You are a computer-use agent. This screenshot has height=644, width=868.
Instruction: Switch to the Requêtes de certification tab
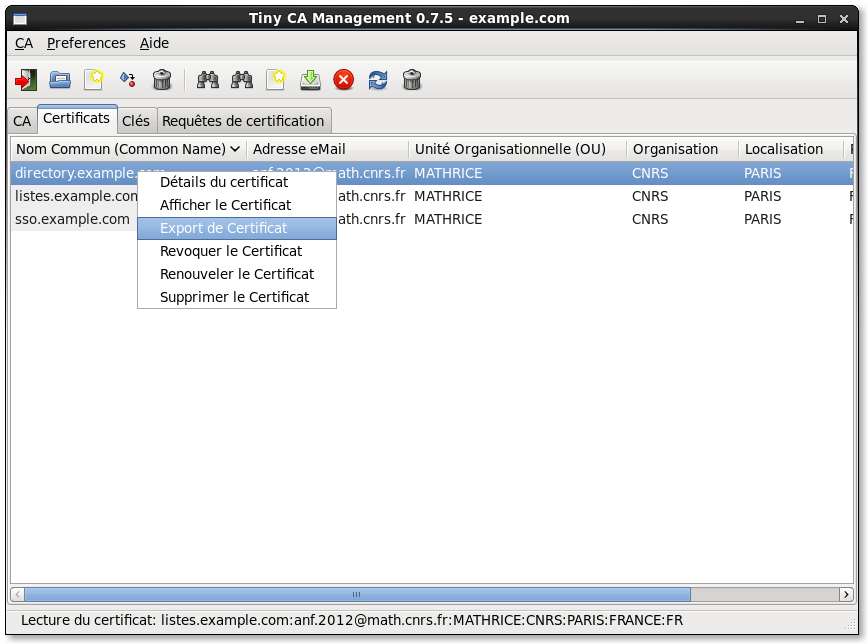pyautogui.click(x=243, y=121)
